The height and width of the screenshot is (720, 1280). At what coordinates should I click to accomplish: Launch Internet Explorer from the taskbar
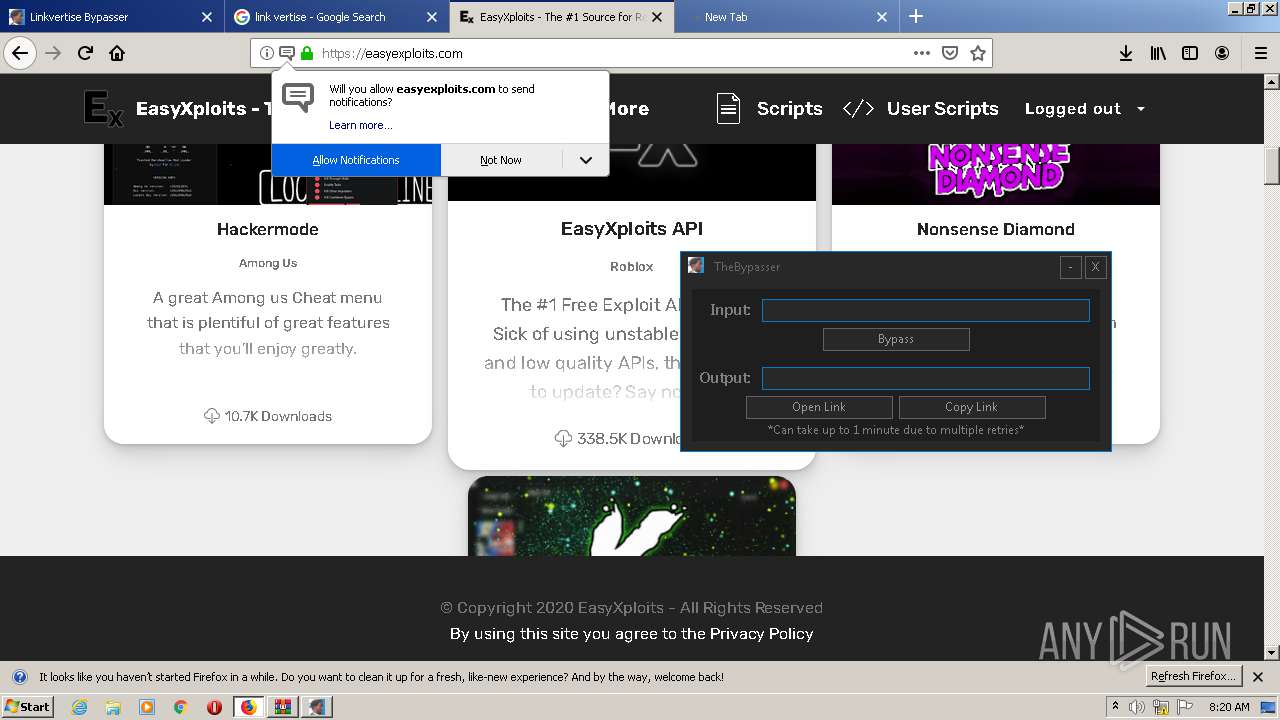(x=80, y=707)
